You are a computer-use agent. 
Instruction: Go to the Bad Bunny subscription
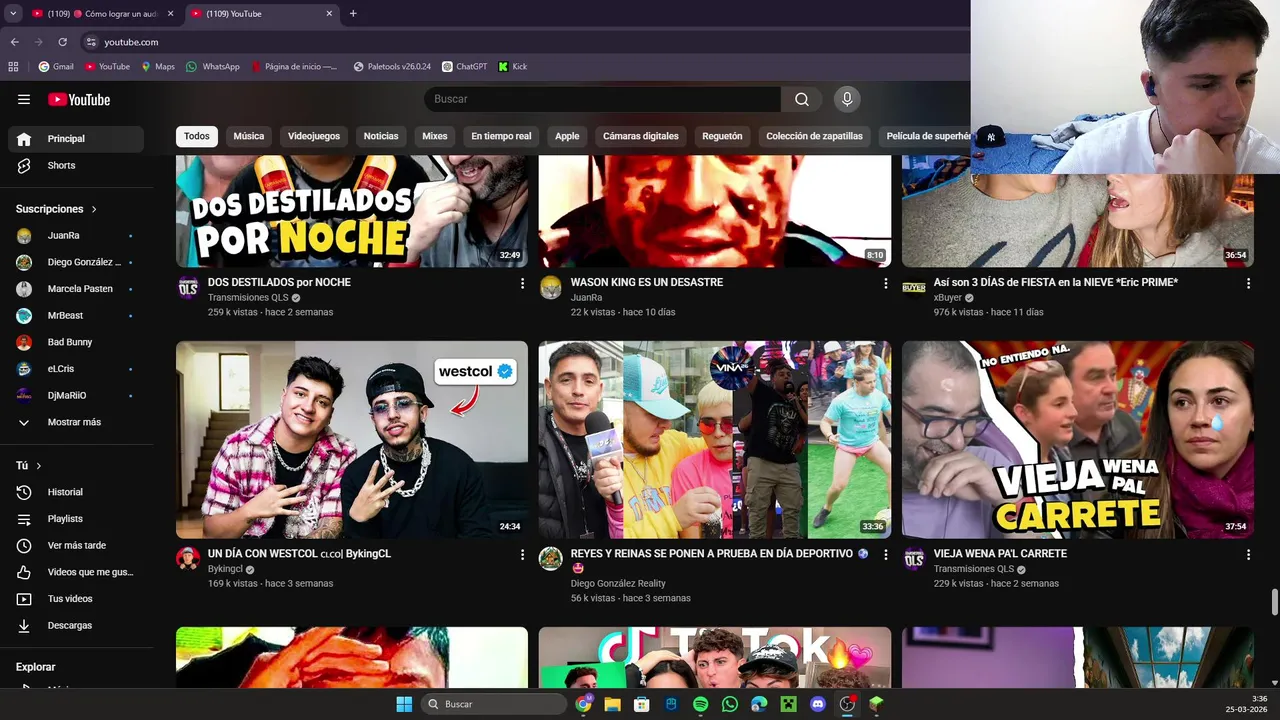[76, 342]
